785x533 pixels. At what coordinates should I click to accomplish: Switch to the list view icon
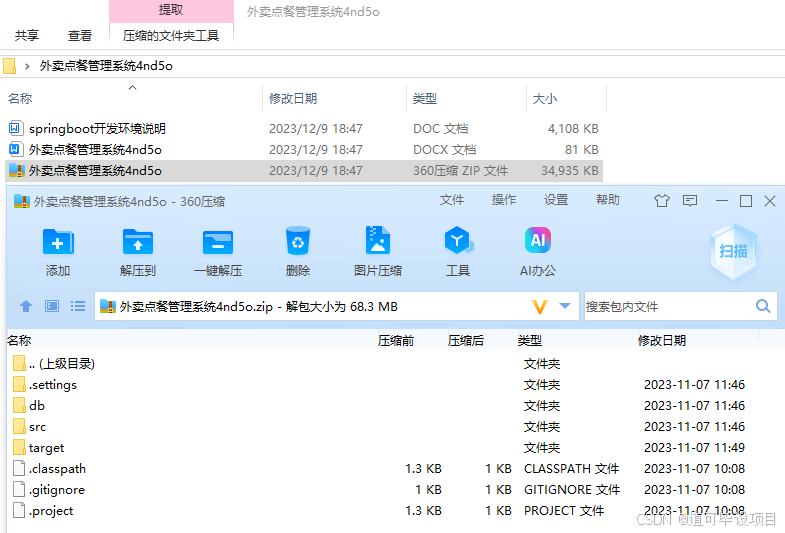pyautogui.click(x=78, y=306)
